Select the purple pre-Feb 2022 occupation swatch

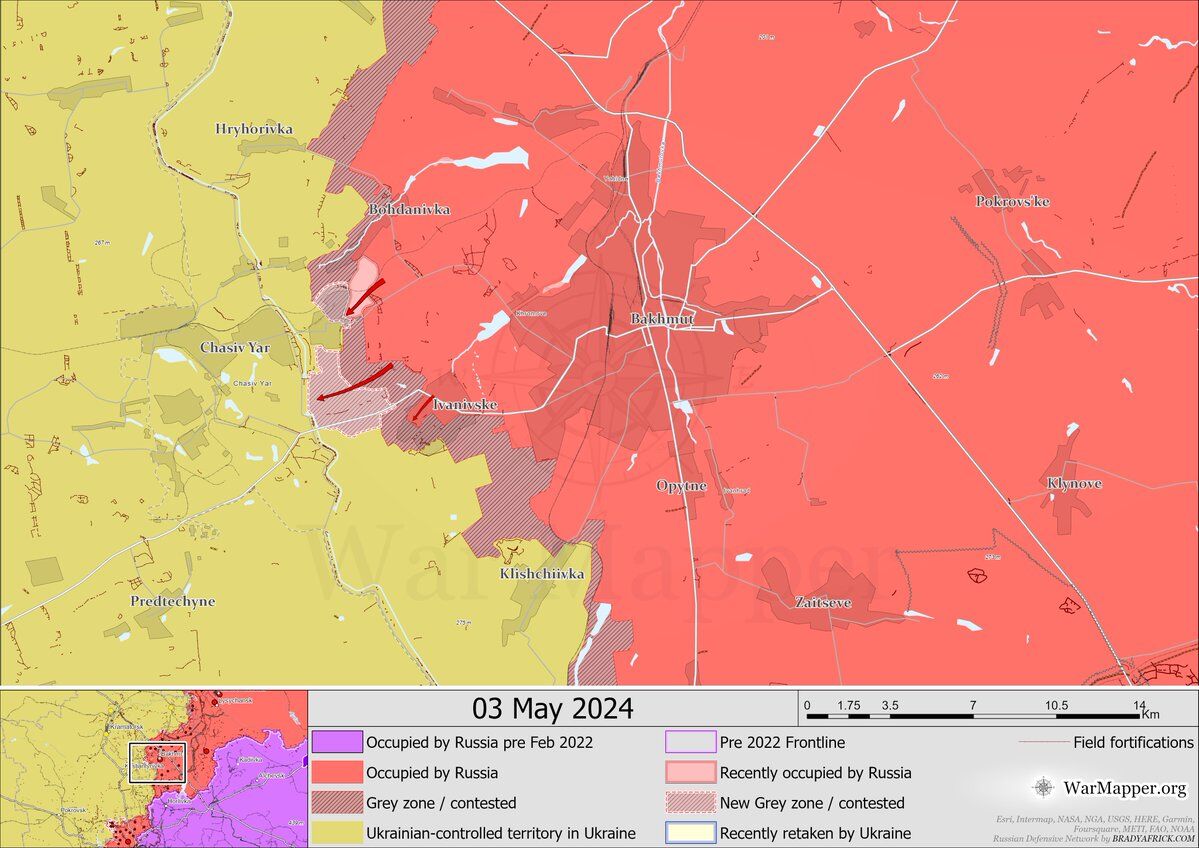point(336,742)
